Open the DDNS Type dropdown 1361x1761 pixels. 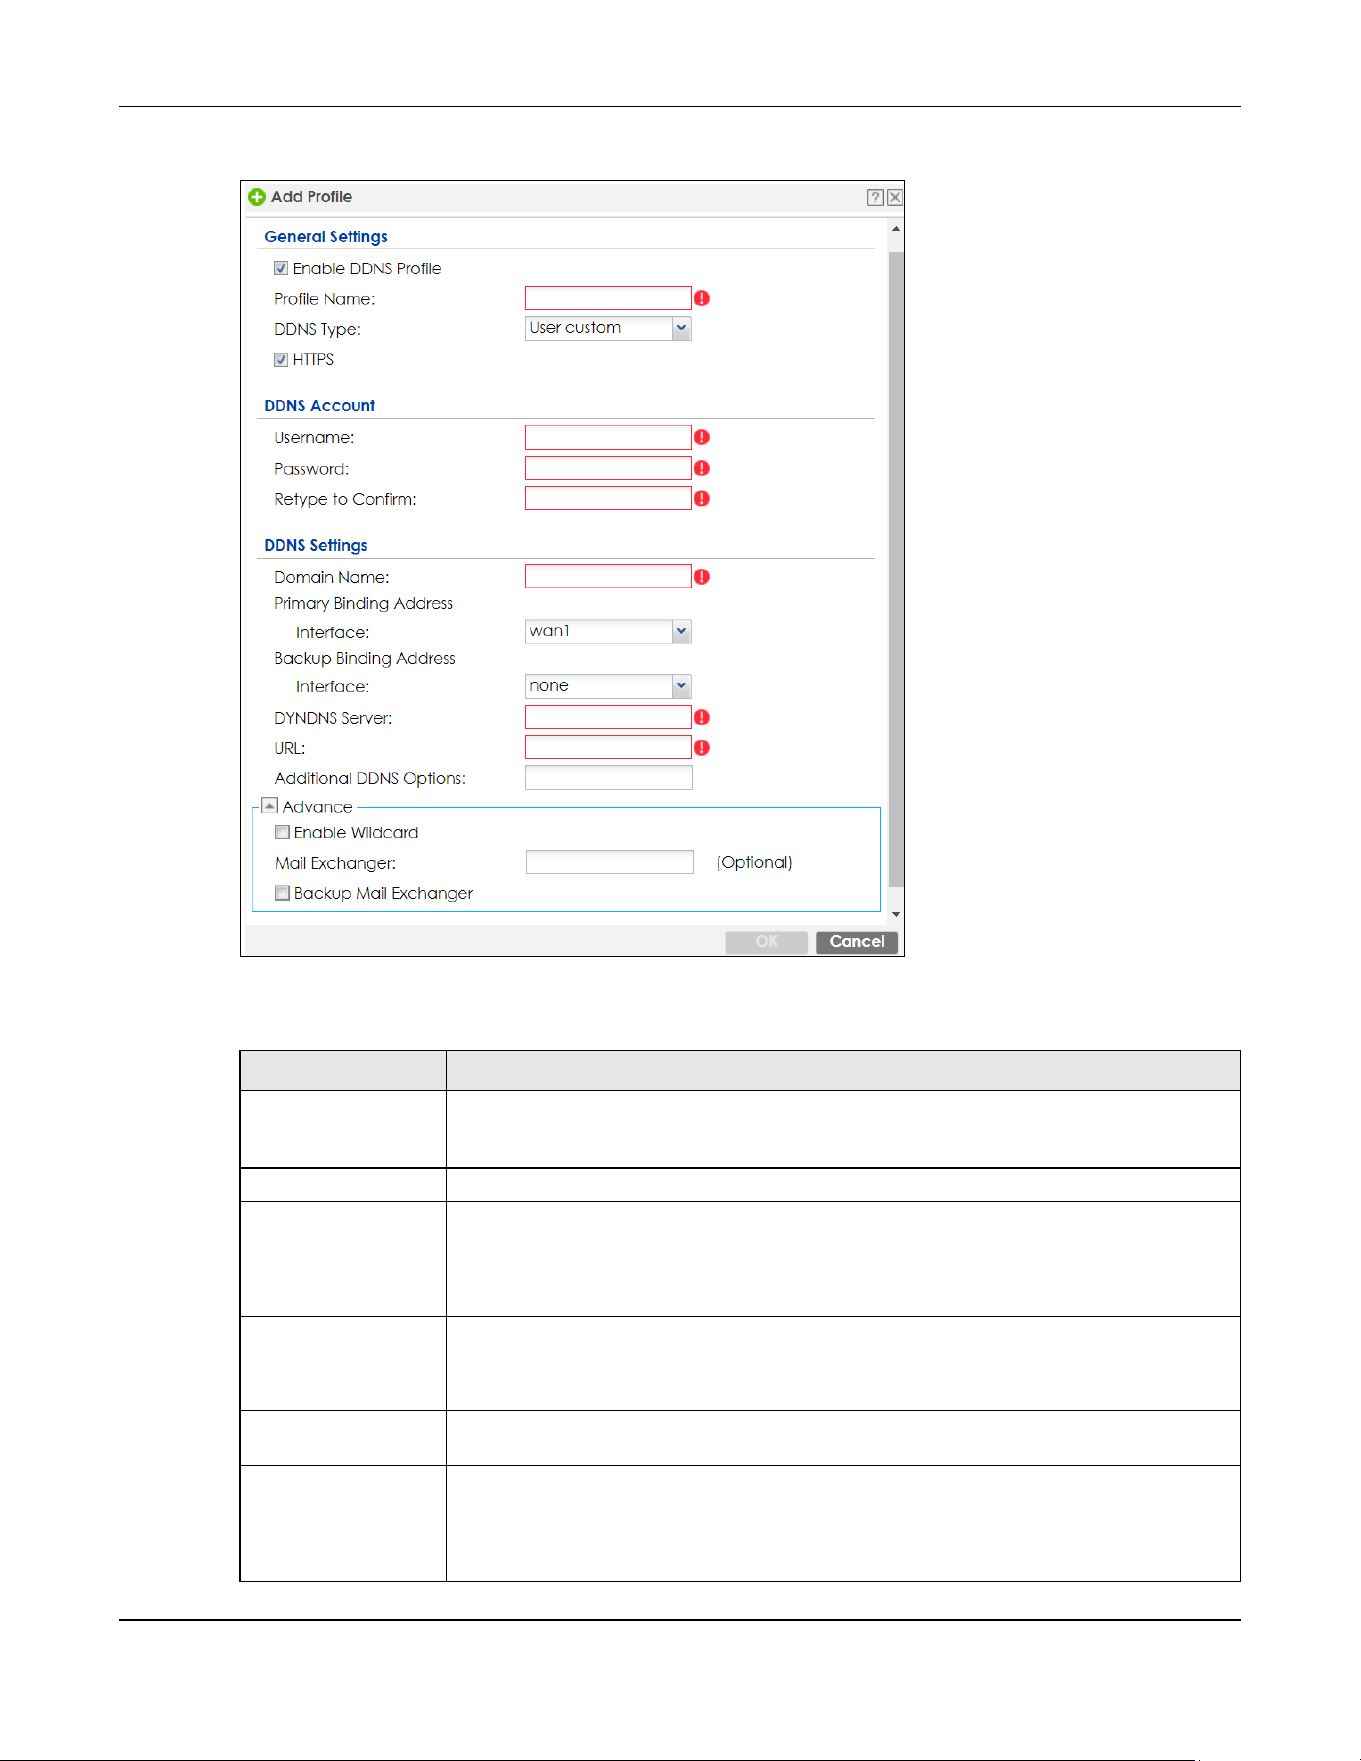[681, 328]
